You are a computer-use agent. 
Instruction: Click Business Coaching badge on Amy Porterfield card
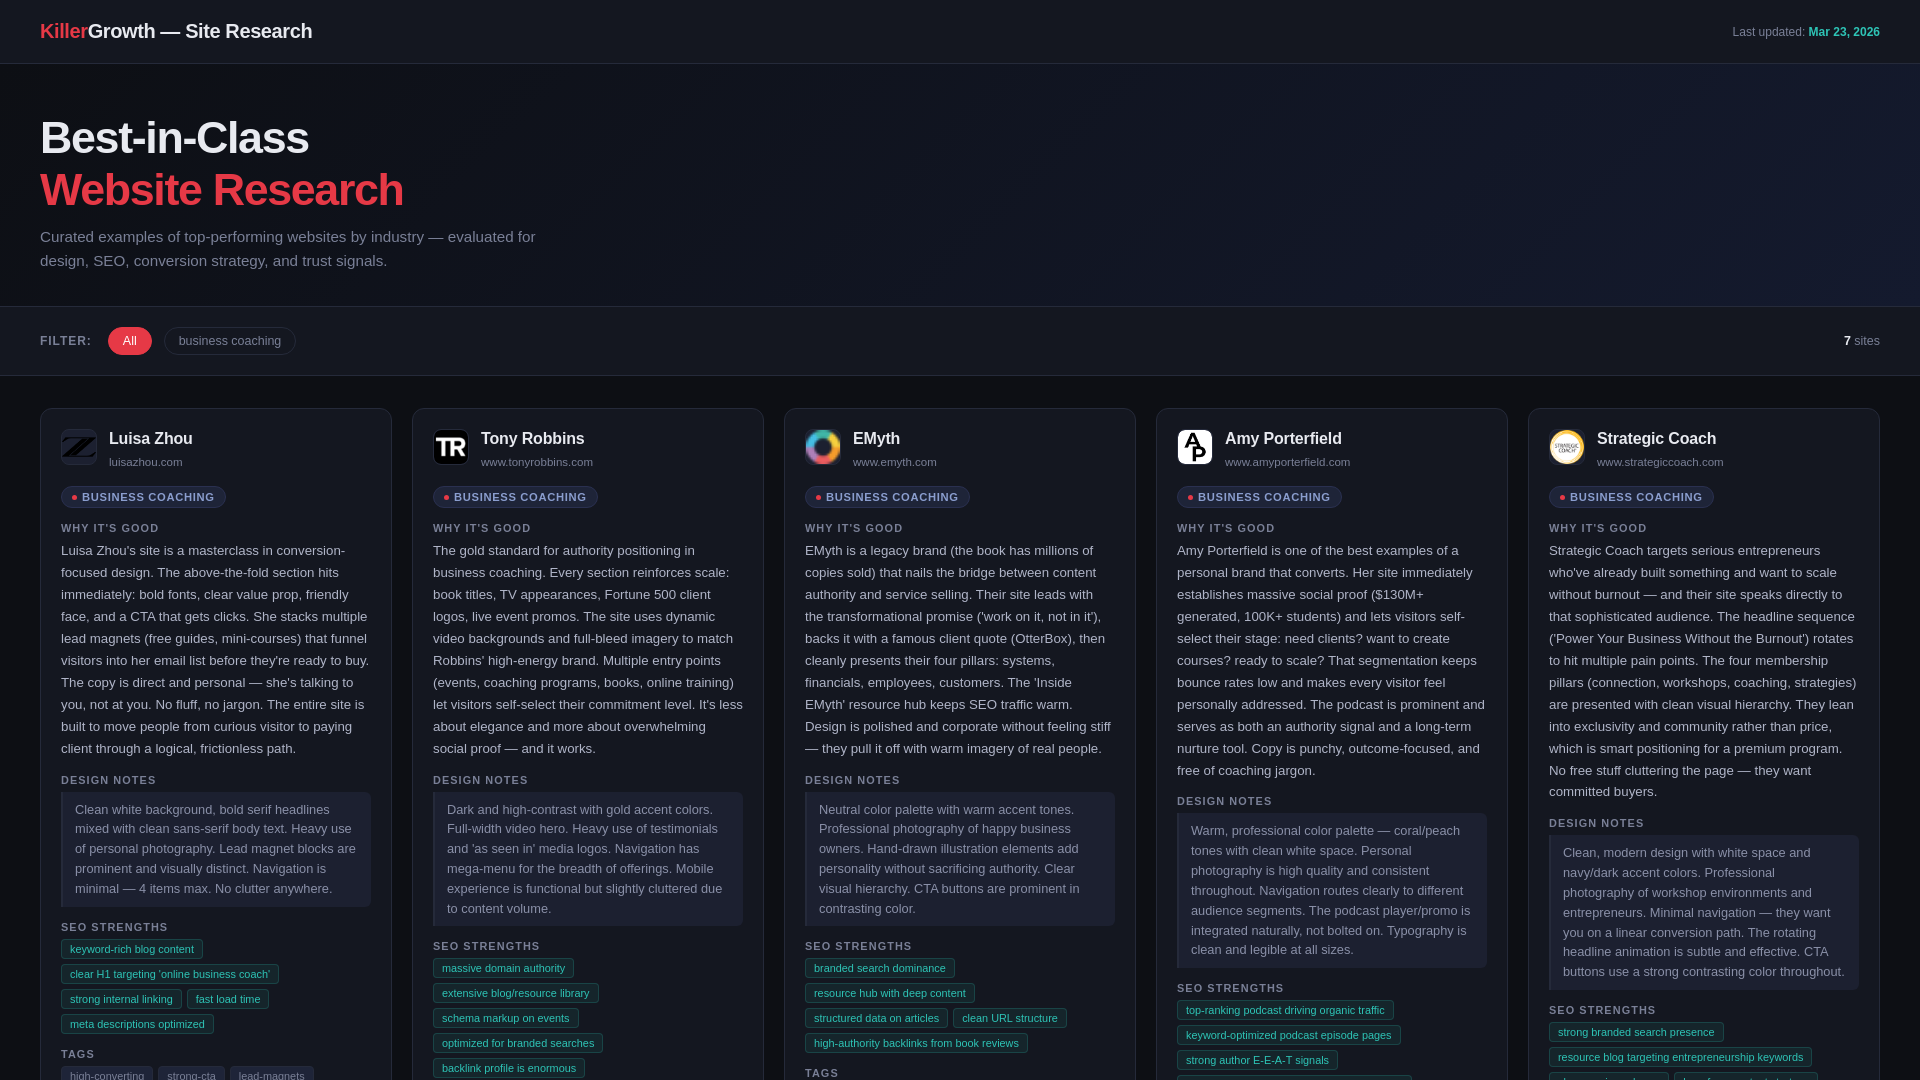pyautogui.click(x=1259, y=497)
